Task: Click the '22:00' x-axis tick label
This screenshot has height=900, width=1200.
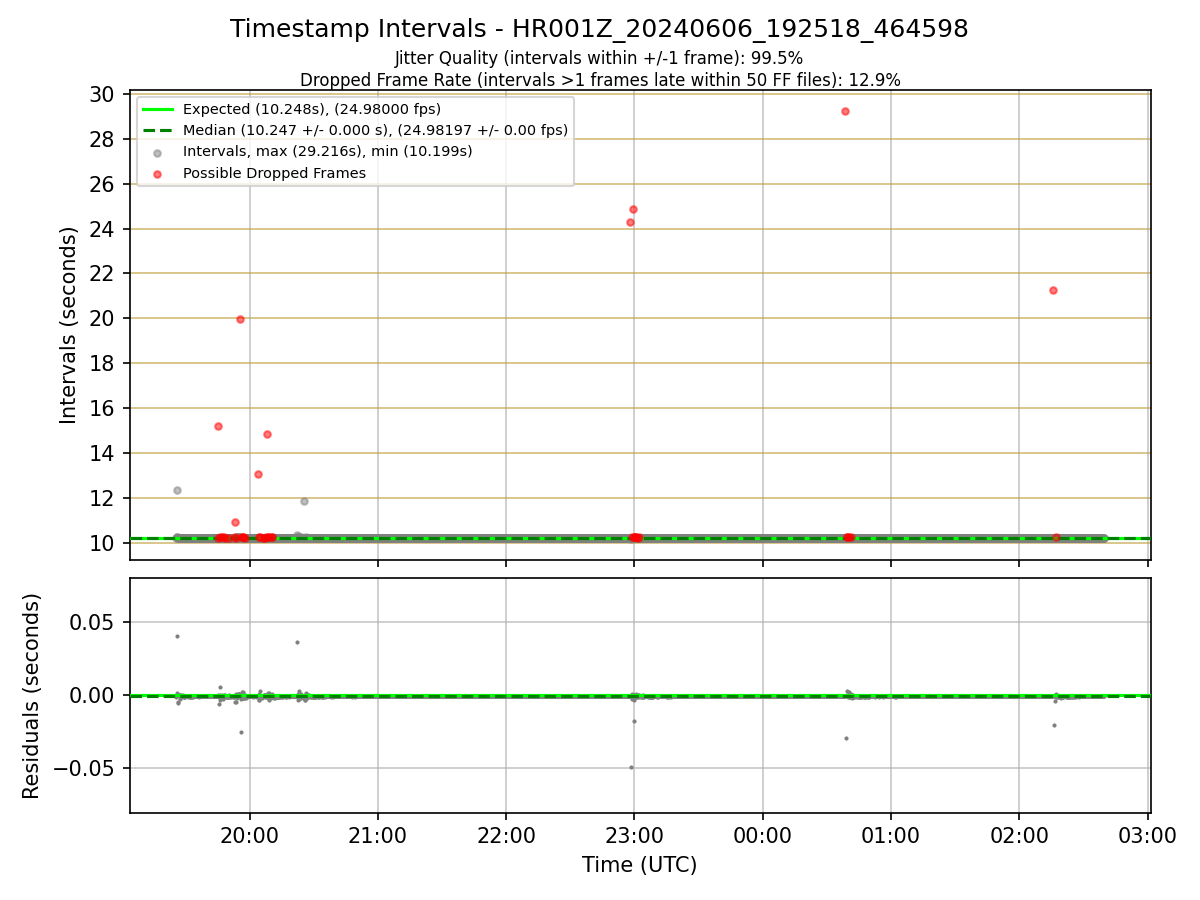Action: [x=506, y=837]
